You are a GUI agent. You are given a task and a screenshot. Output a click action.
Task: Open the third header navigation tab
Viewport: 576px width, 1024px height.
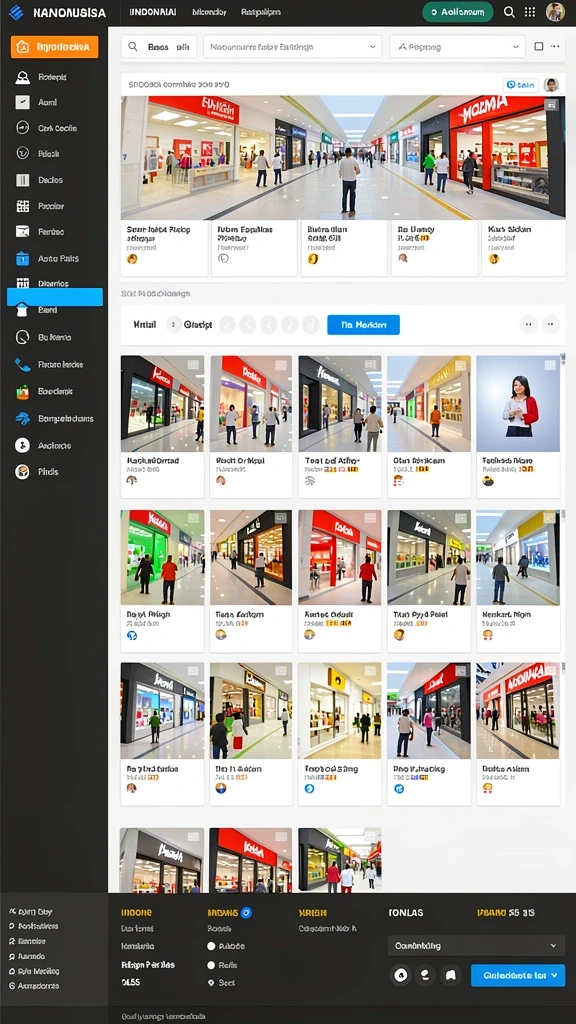tap(261, 12)
